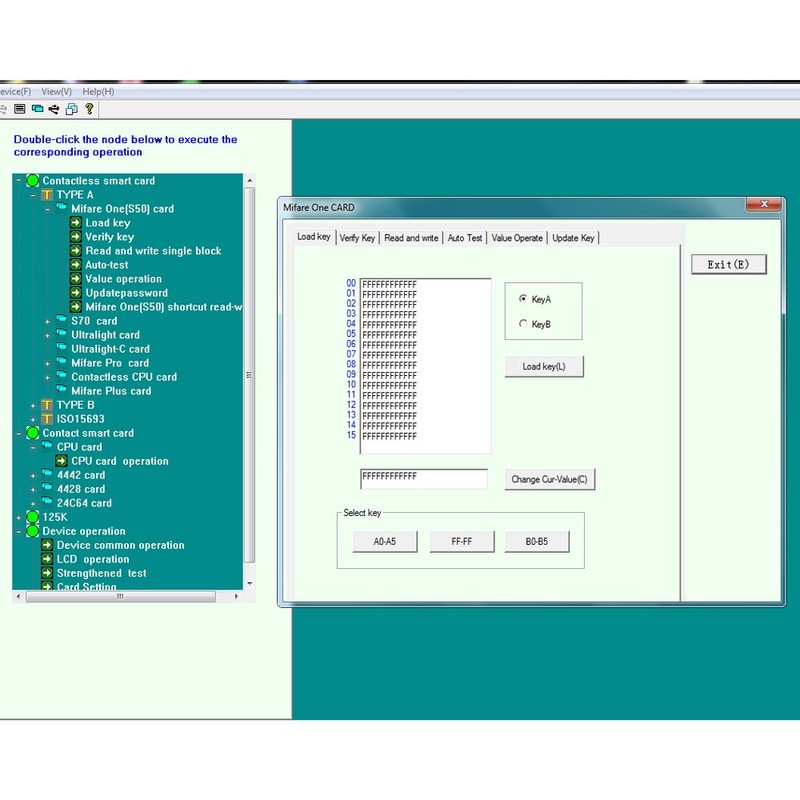Viewport: 800px width, 800px height.
Task: Click the Strengthened test green icon
Action: click(46, 573)
